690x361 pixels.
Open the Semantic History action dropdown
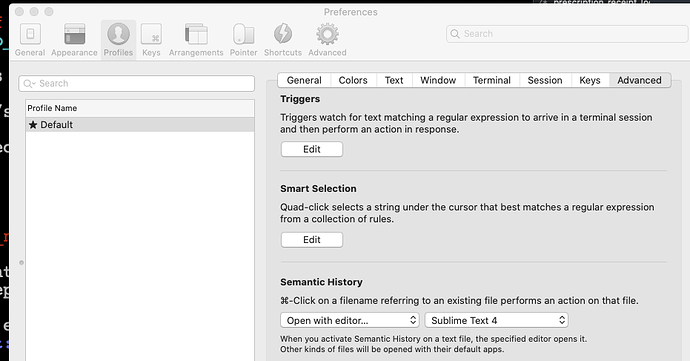350,320
